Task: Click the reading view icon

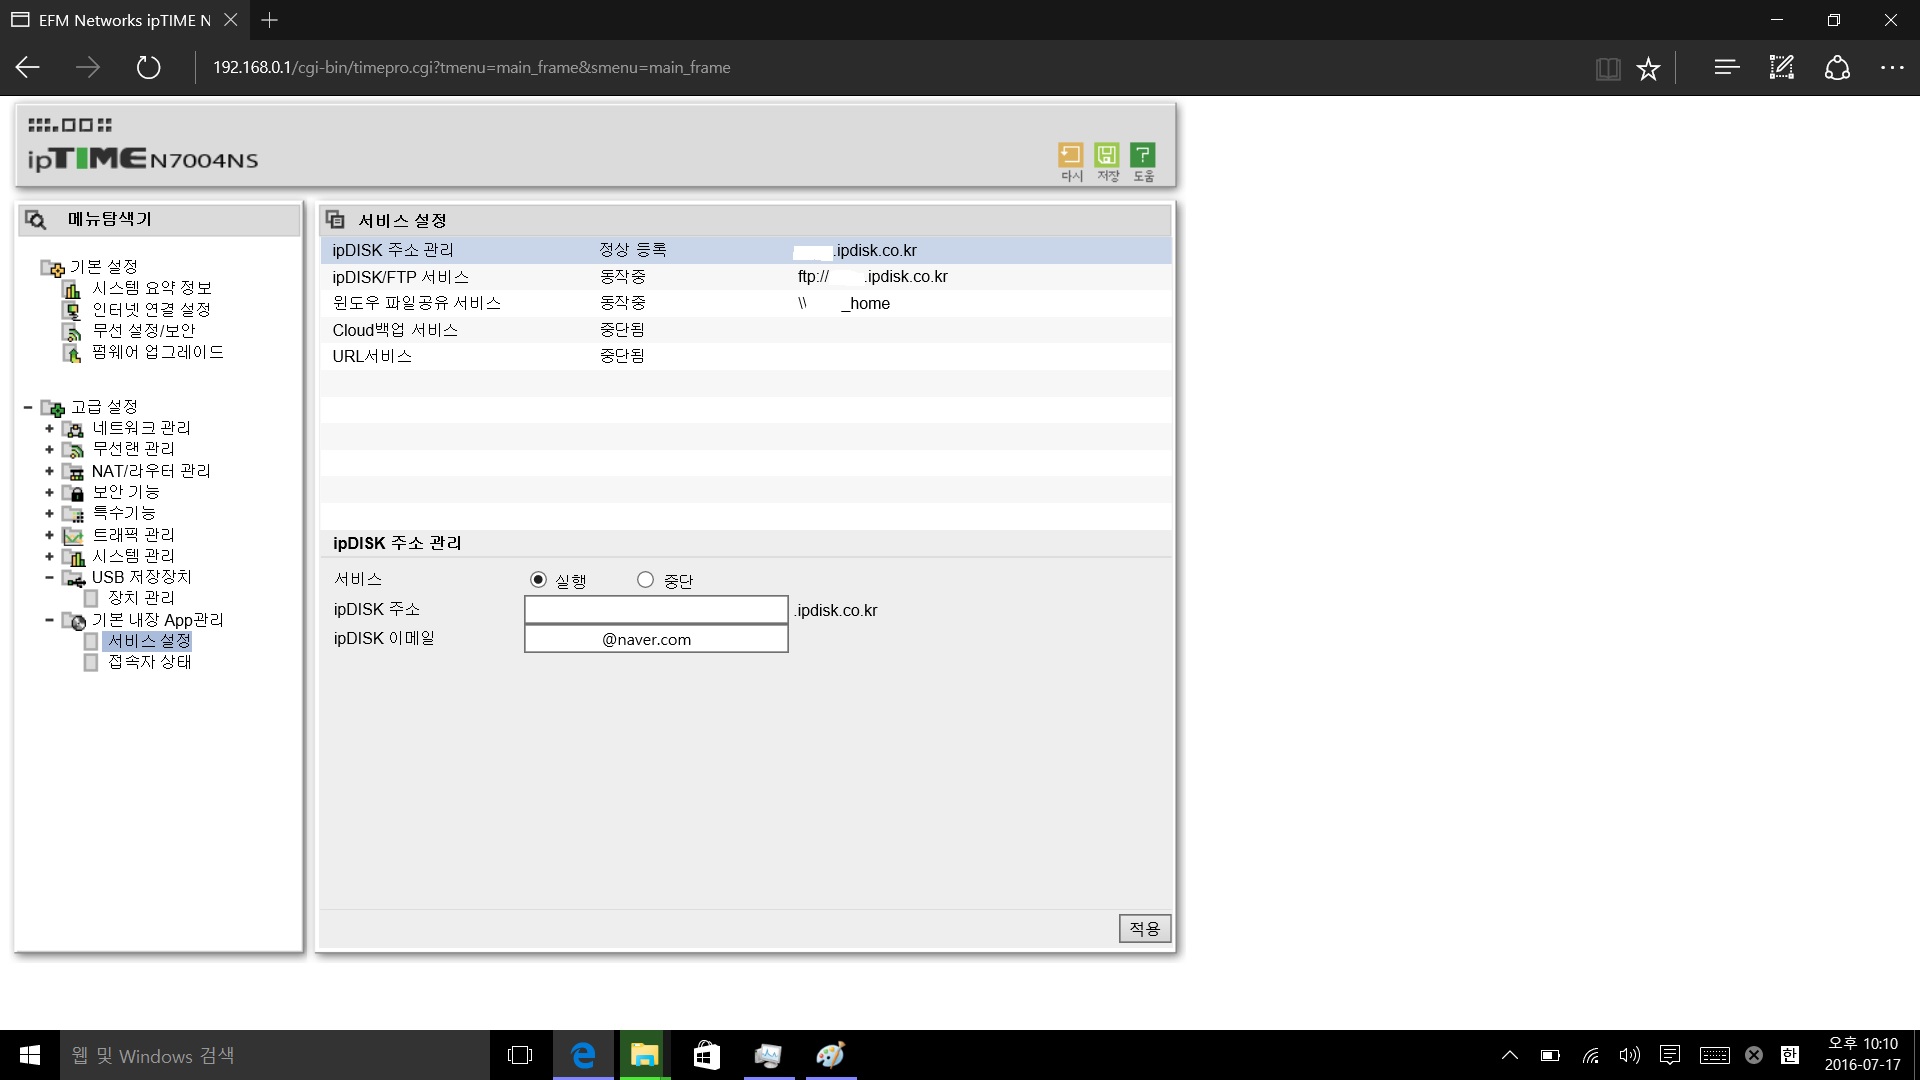Action: pyautogui.click(x=1608, y=68)
